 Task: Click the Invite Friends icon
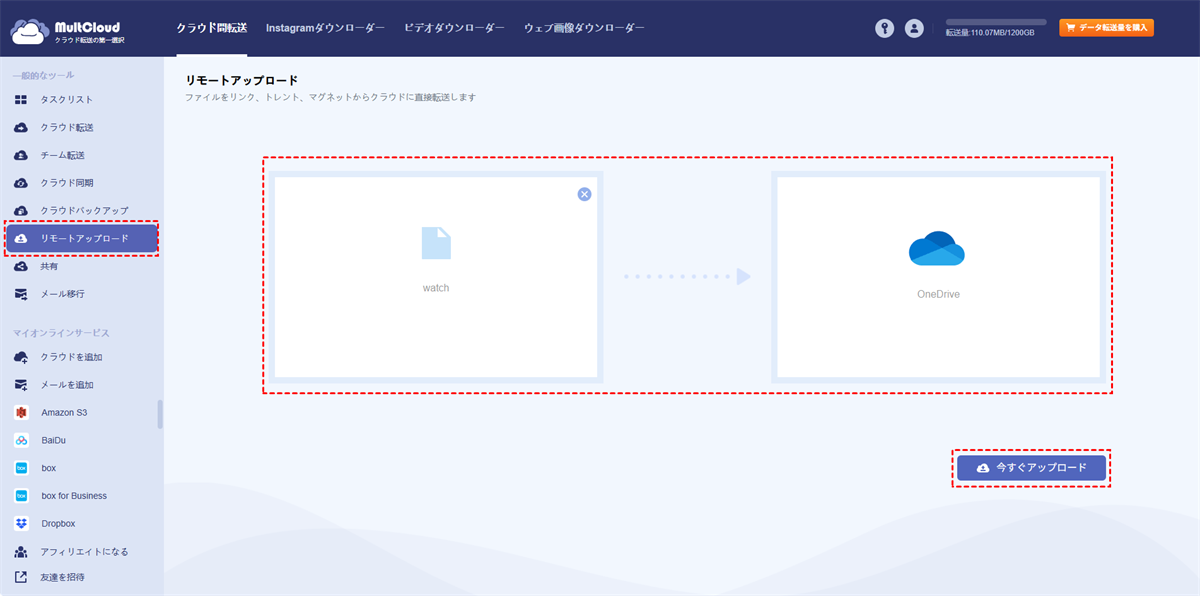(x=21, y=578)
